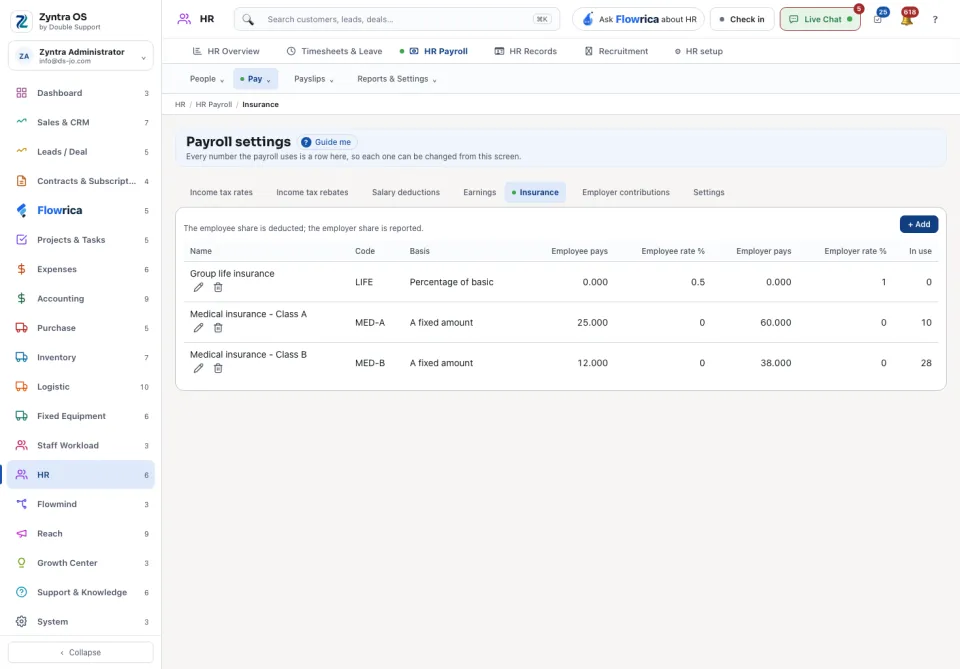Click the Percentage of basic cell
Viewport: 960px width, 669px height.
(451, 282)
